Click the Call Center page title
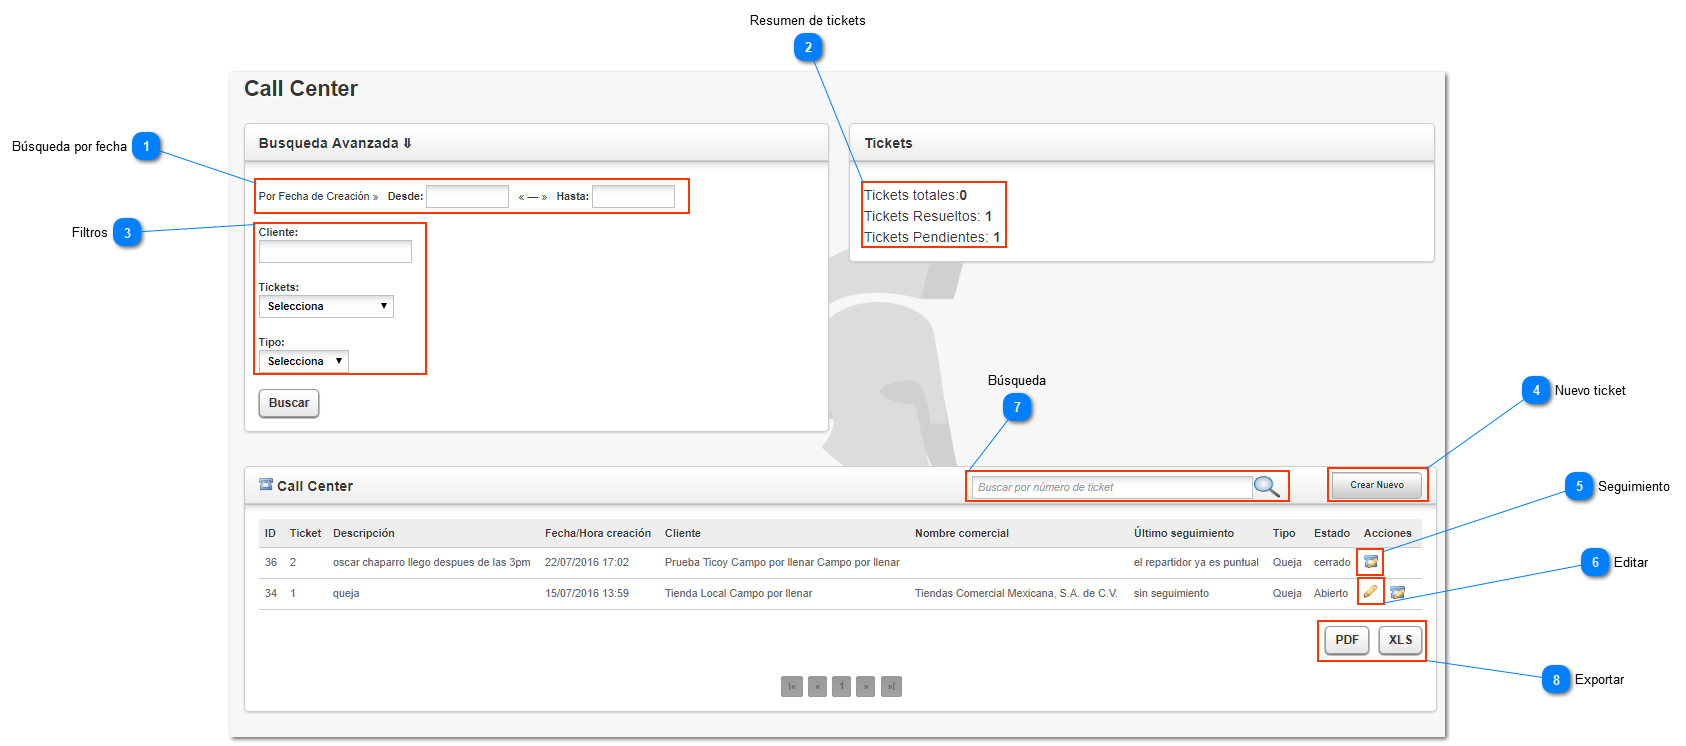 pyautogui.click(x=301, y=88)
